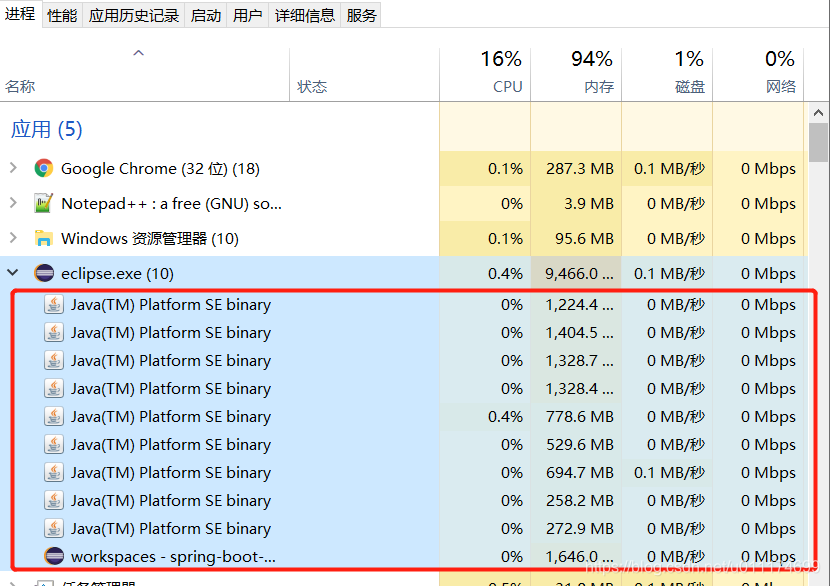Select the Google Chrome (32 位) (18) row
This screenshot has width=830, height=586.
[x=404, y=168]
